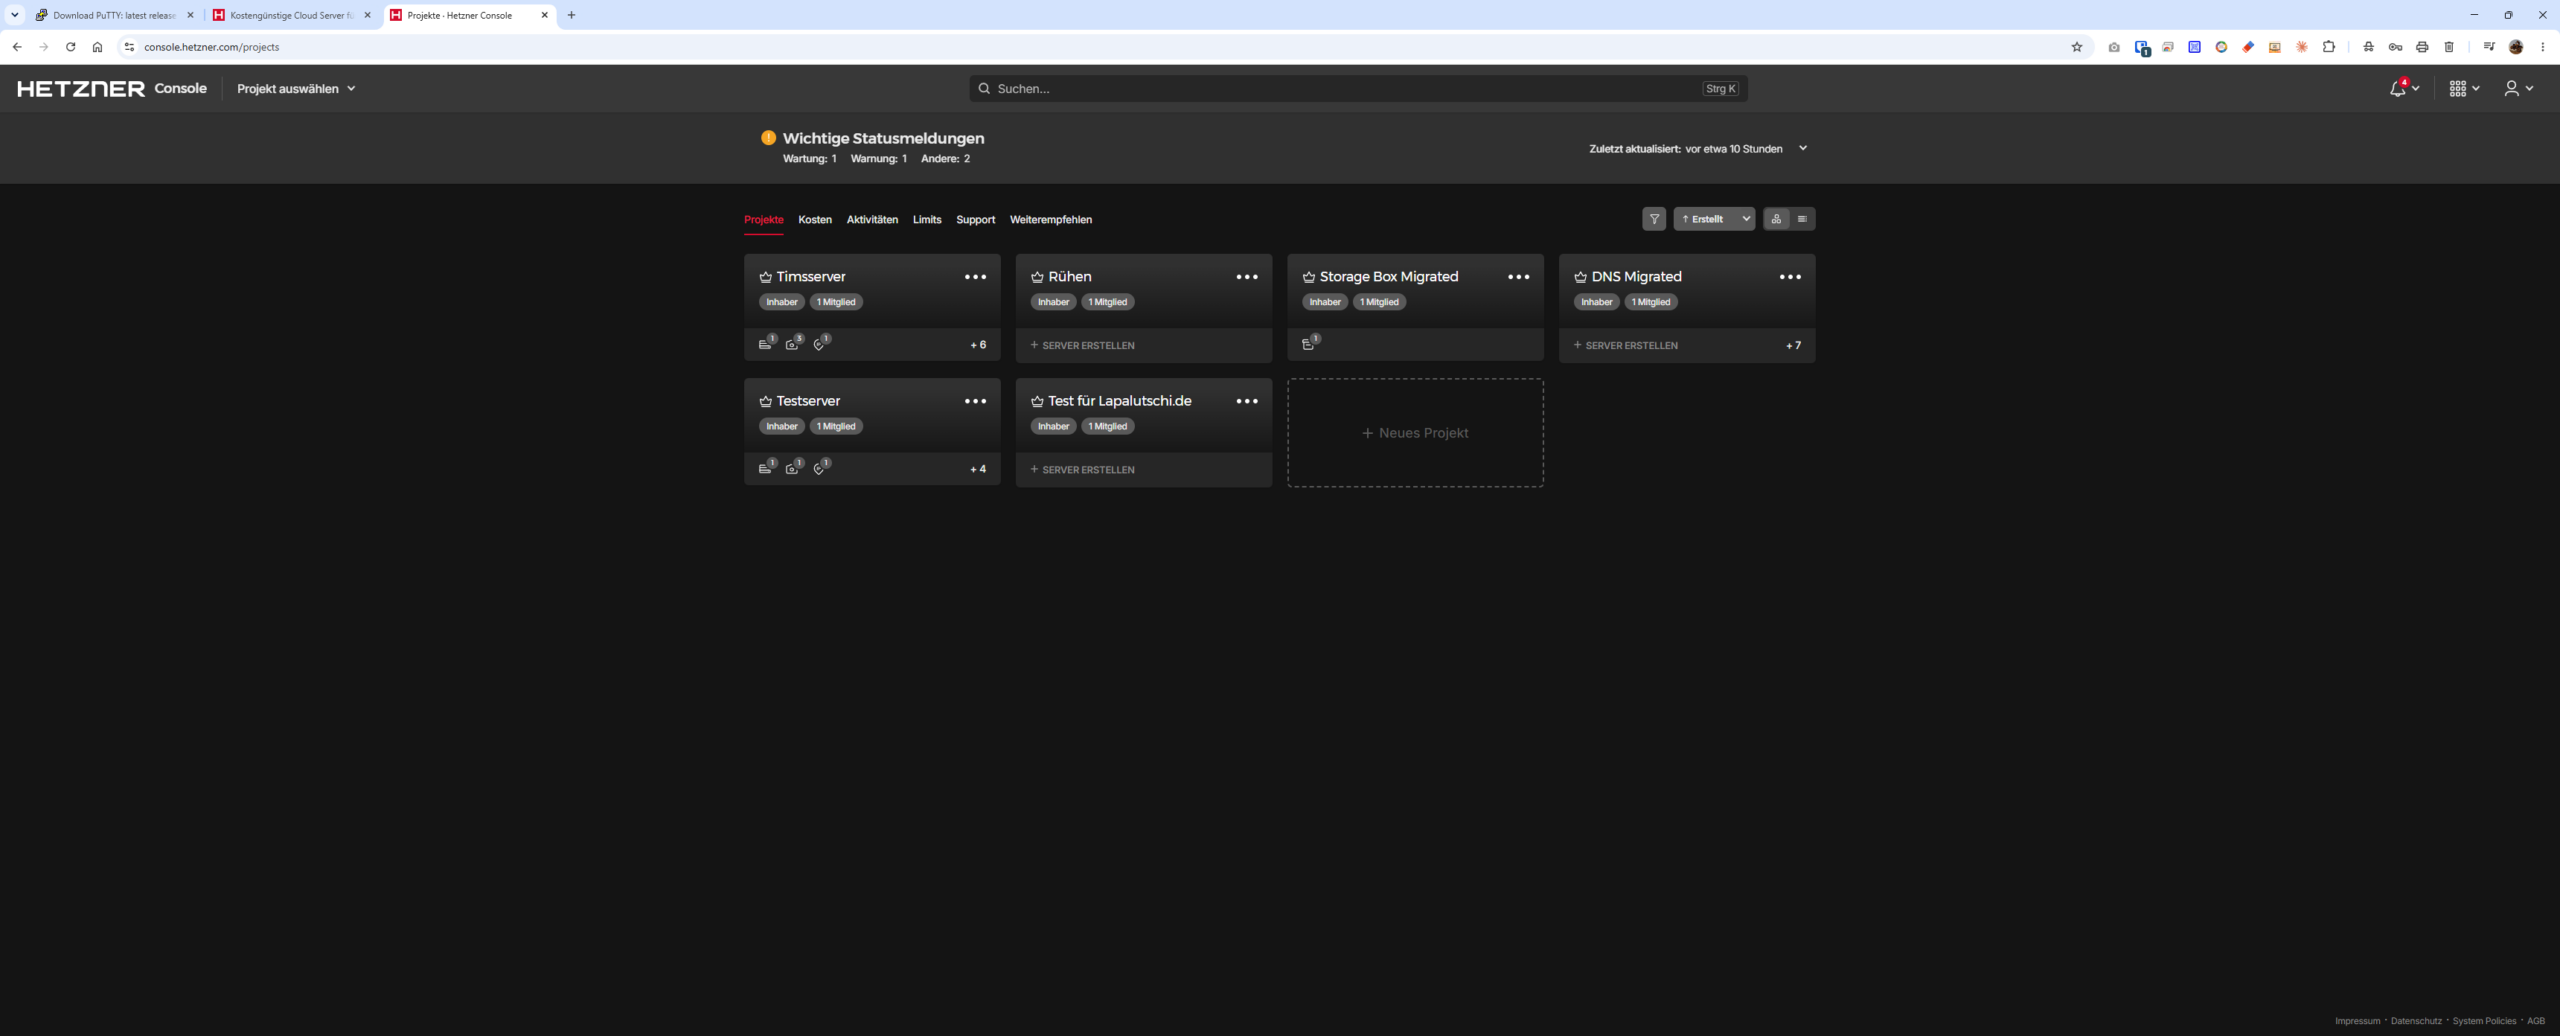Screen dimensions: 2560x1036
Task: Switch to the Limits tab
Action: pos(927,220)
